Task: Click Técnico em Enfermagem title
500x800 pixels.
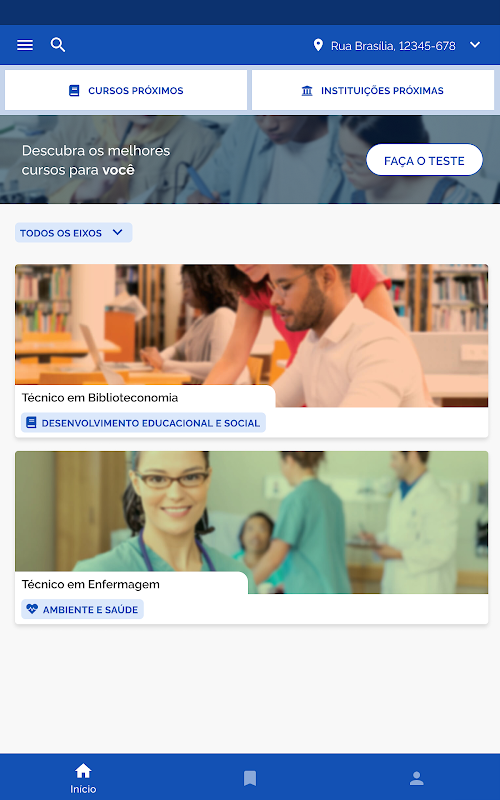Action: [91, 584]
